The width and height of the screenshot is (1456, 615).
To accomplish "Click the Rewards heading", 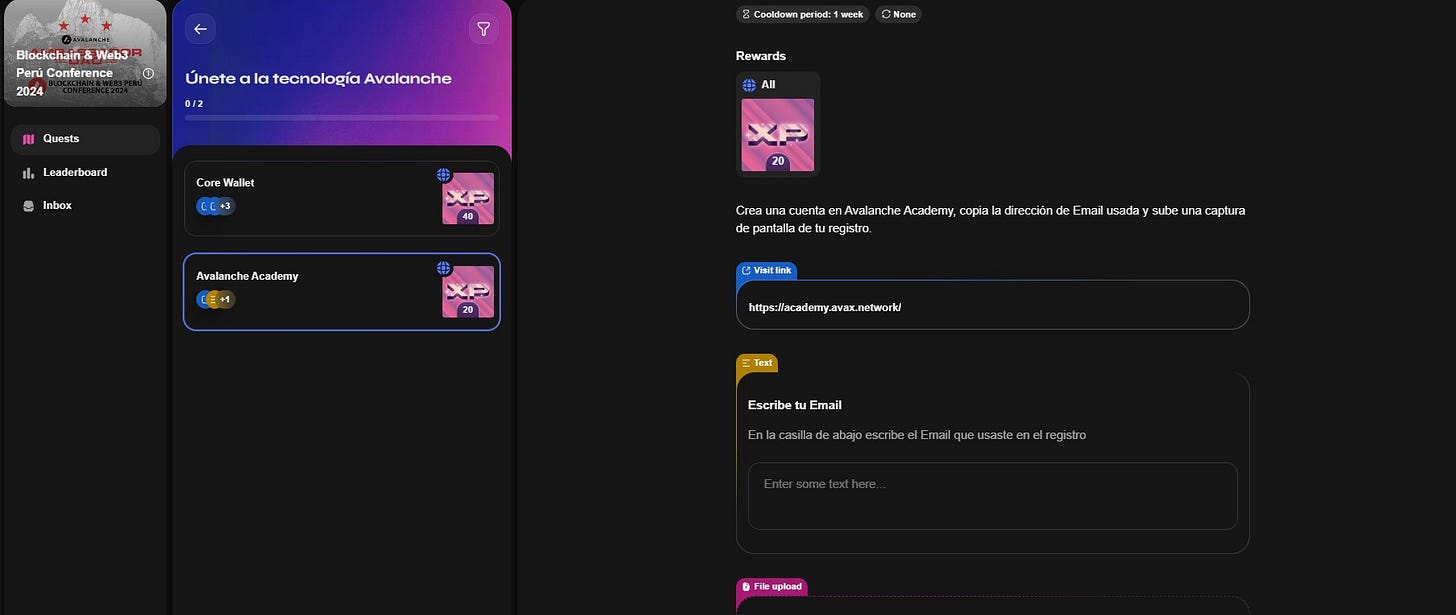I will pos(761,56).
